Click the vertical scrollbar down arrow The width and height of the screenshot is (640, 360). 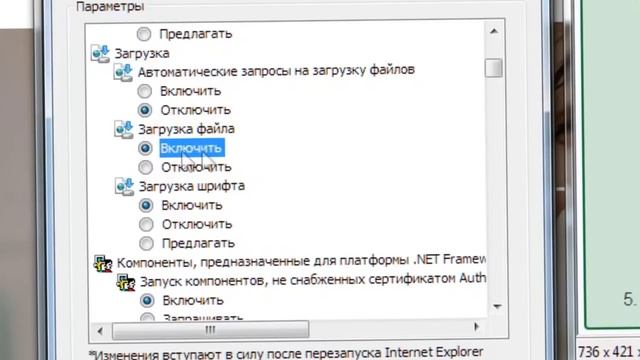click(497, 306)
